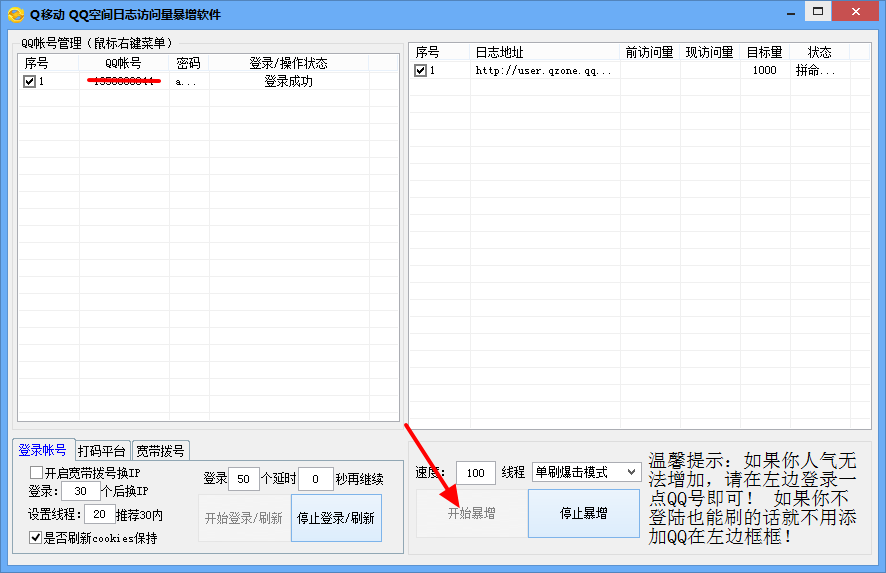Click the 停止暴增 button

point(584,513)
